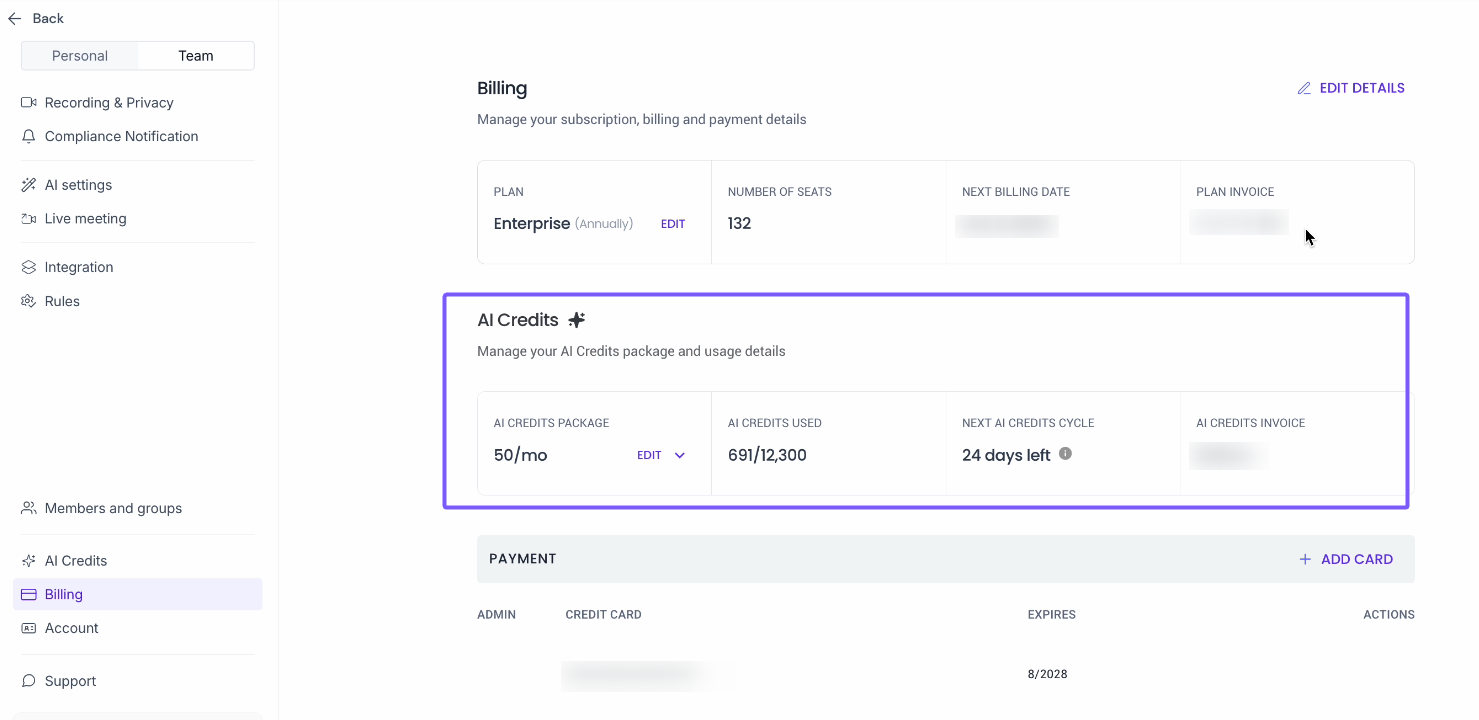Edit the 50/mo AI credits package
This screenshot has width=1479, height=720.
click(649, 456)
